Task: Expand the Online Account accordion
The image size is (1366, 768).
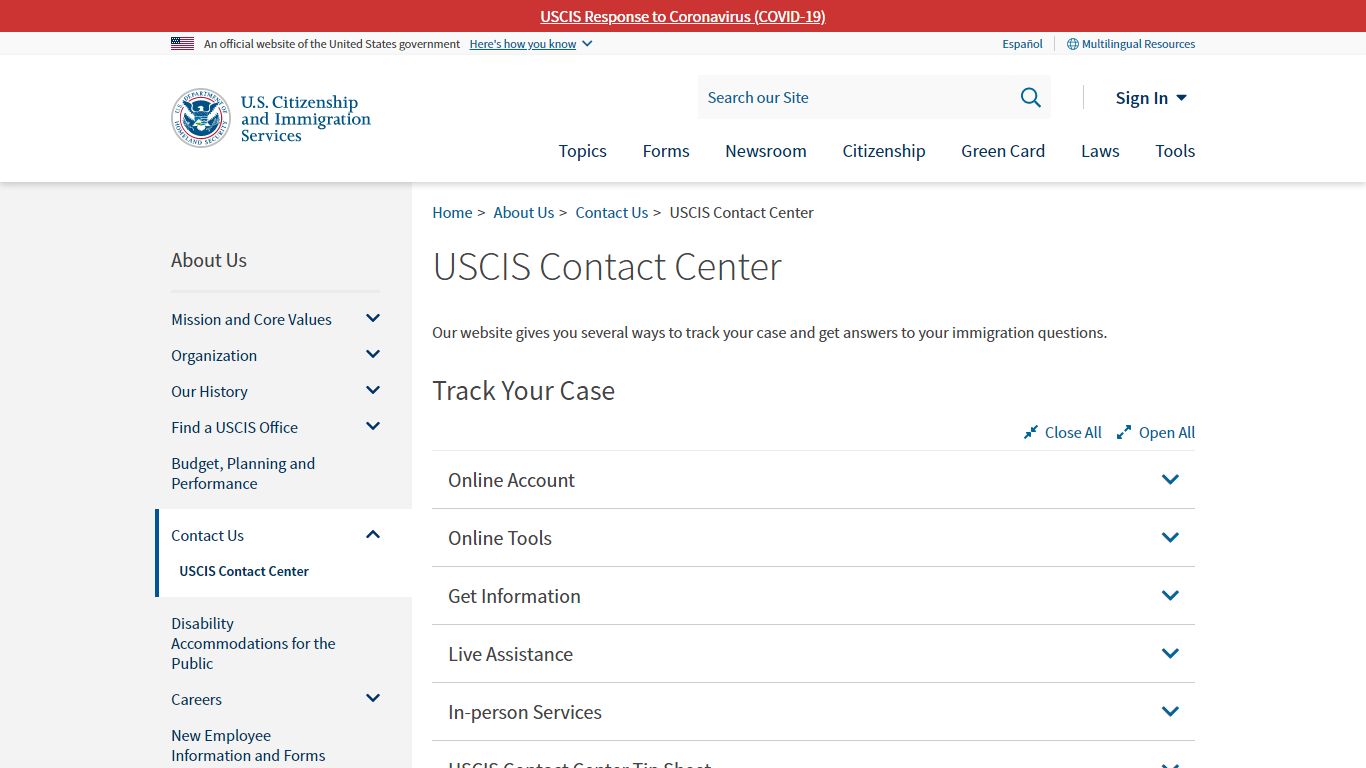Action: click(813, 480)
